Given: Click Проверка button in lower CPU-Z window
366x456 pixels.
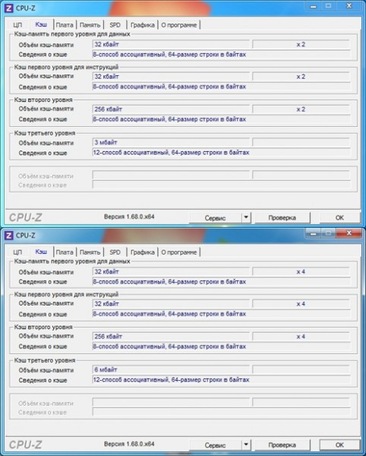Looking at the screenshot, I should pos(282,445).
